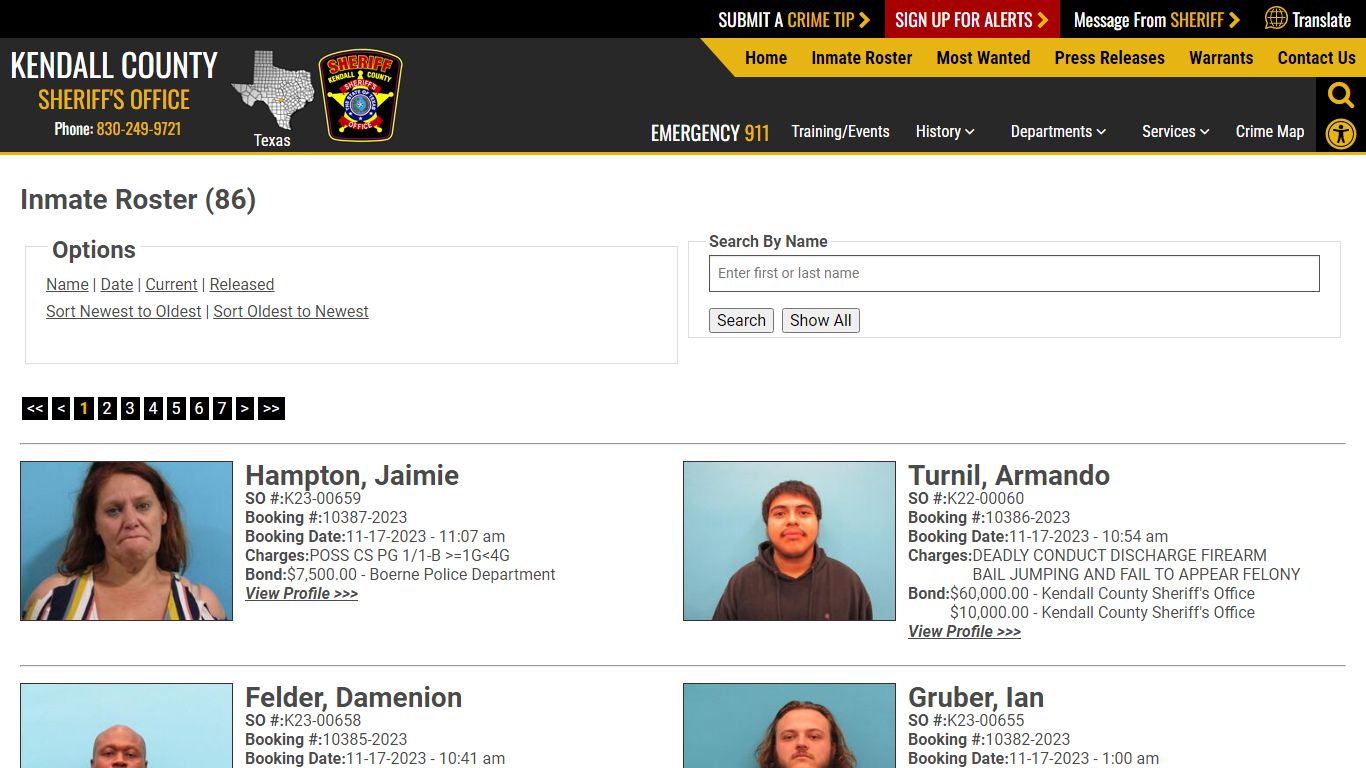Open the site search magnifier icon
The height and width of the screenshot is (768, 1366).
(x=1341, y=95)
